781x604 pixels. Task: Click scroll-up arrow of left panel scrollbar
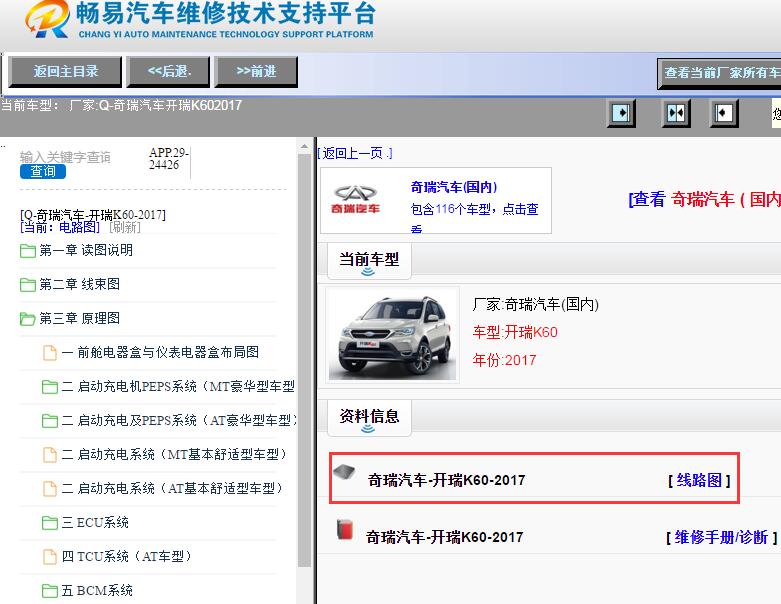click(x=304, y=146)
